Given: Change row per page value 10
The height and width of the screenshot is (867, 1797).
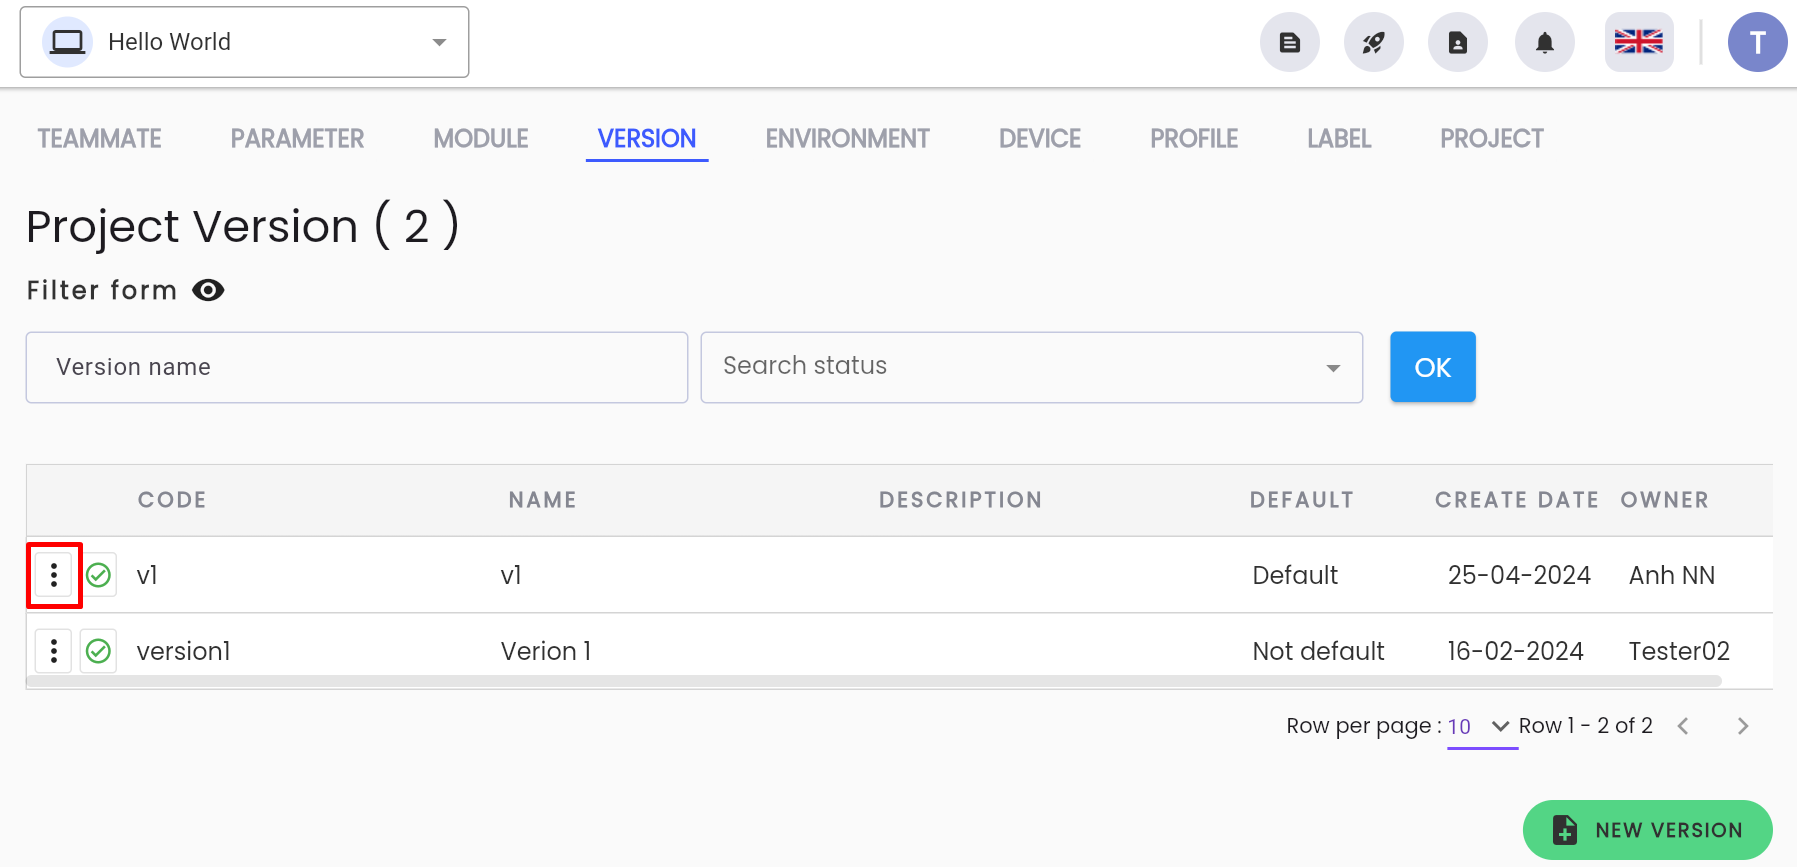Looking at the screenshot, I should (x=1481, y=727).
